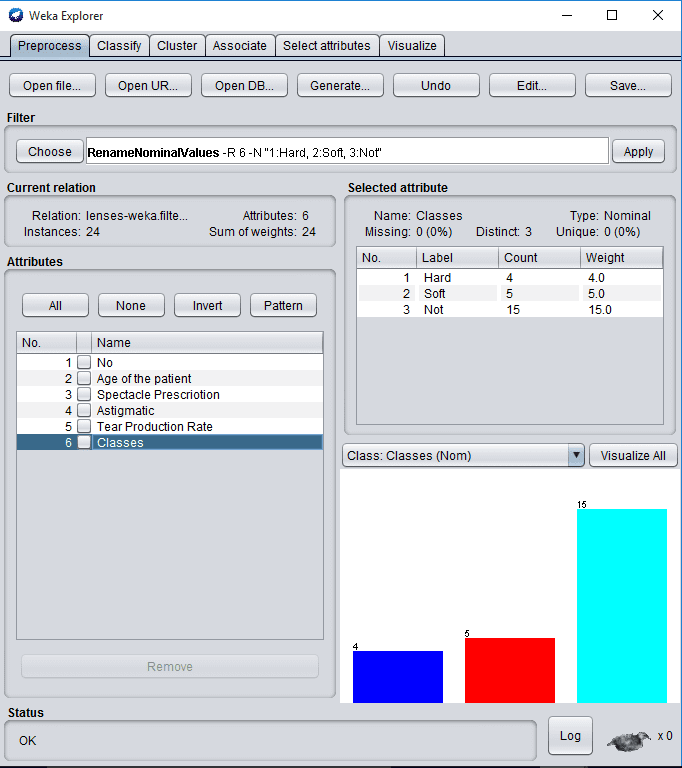Click the Count column header
The image size is (682, 768).
(539, 258)
